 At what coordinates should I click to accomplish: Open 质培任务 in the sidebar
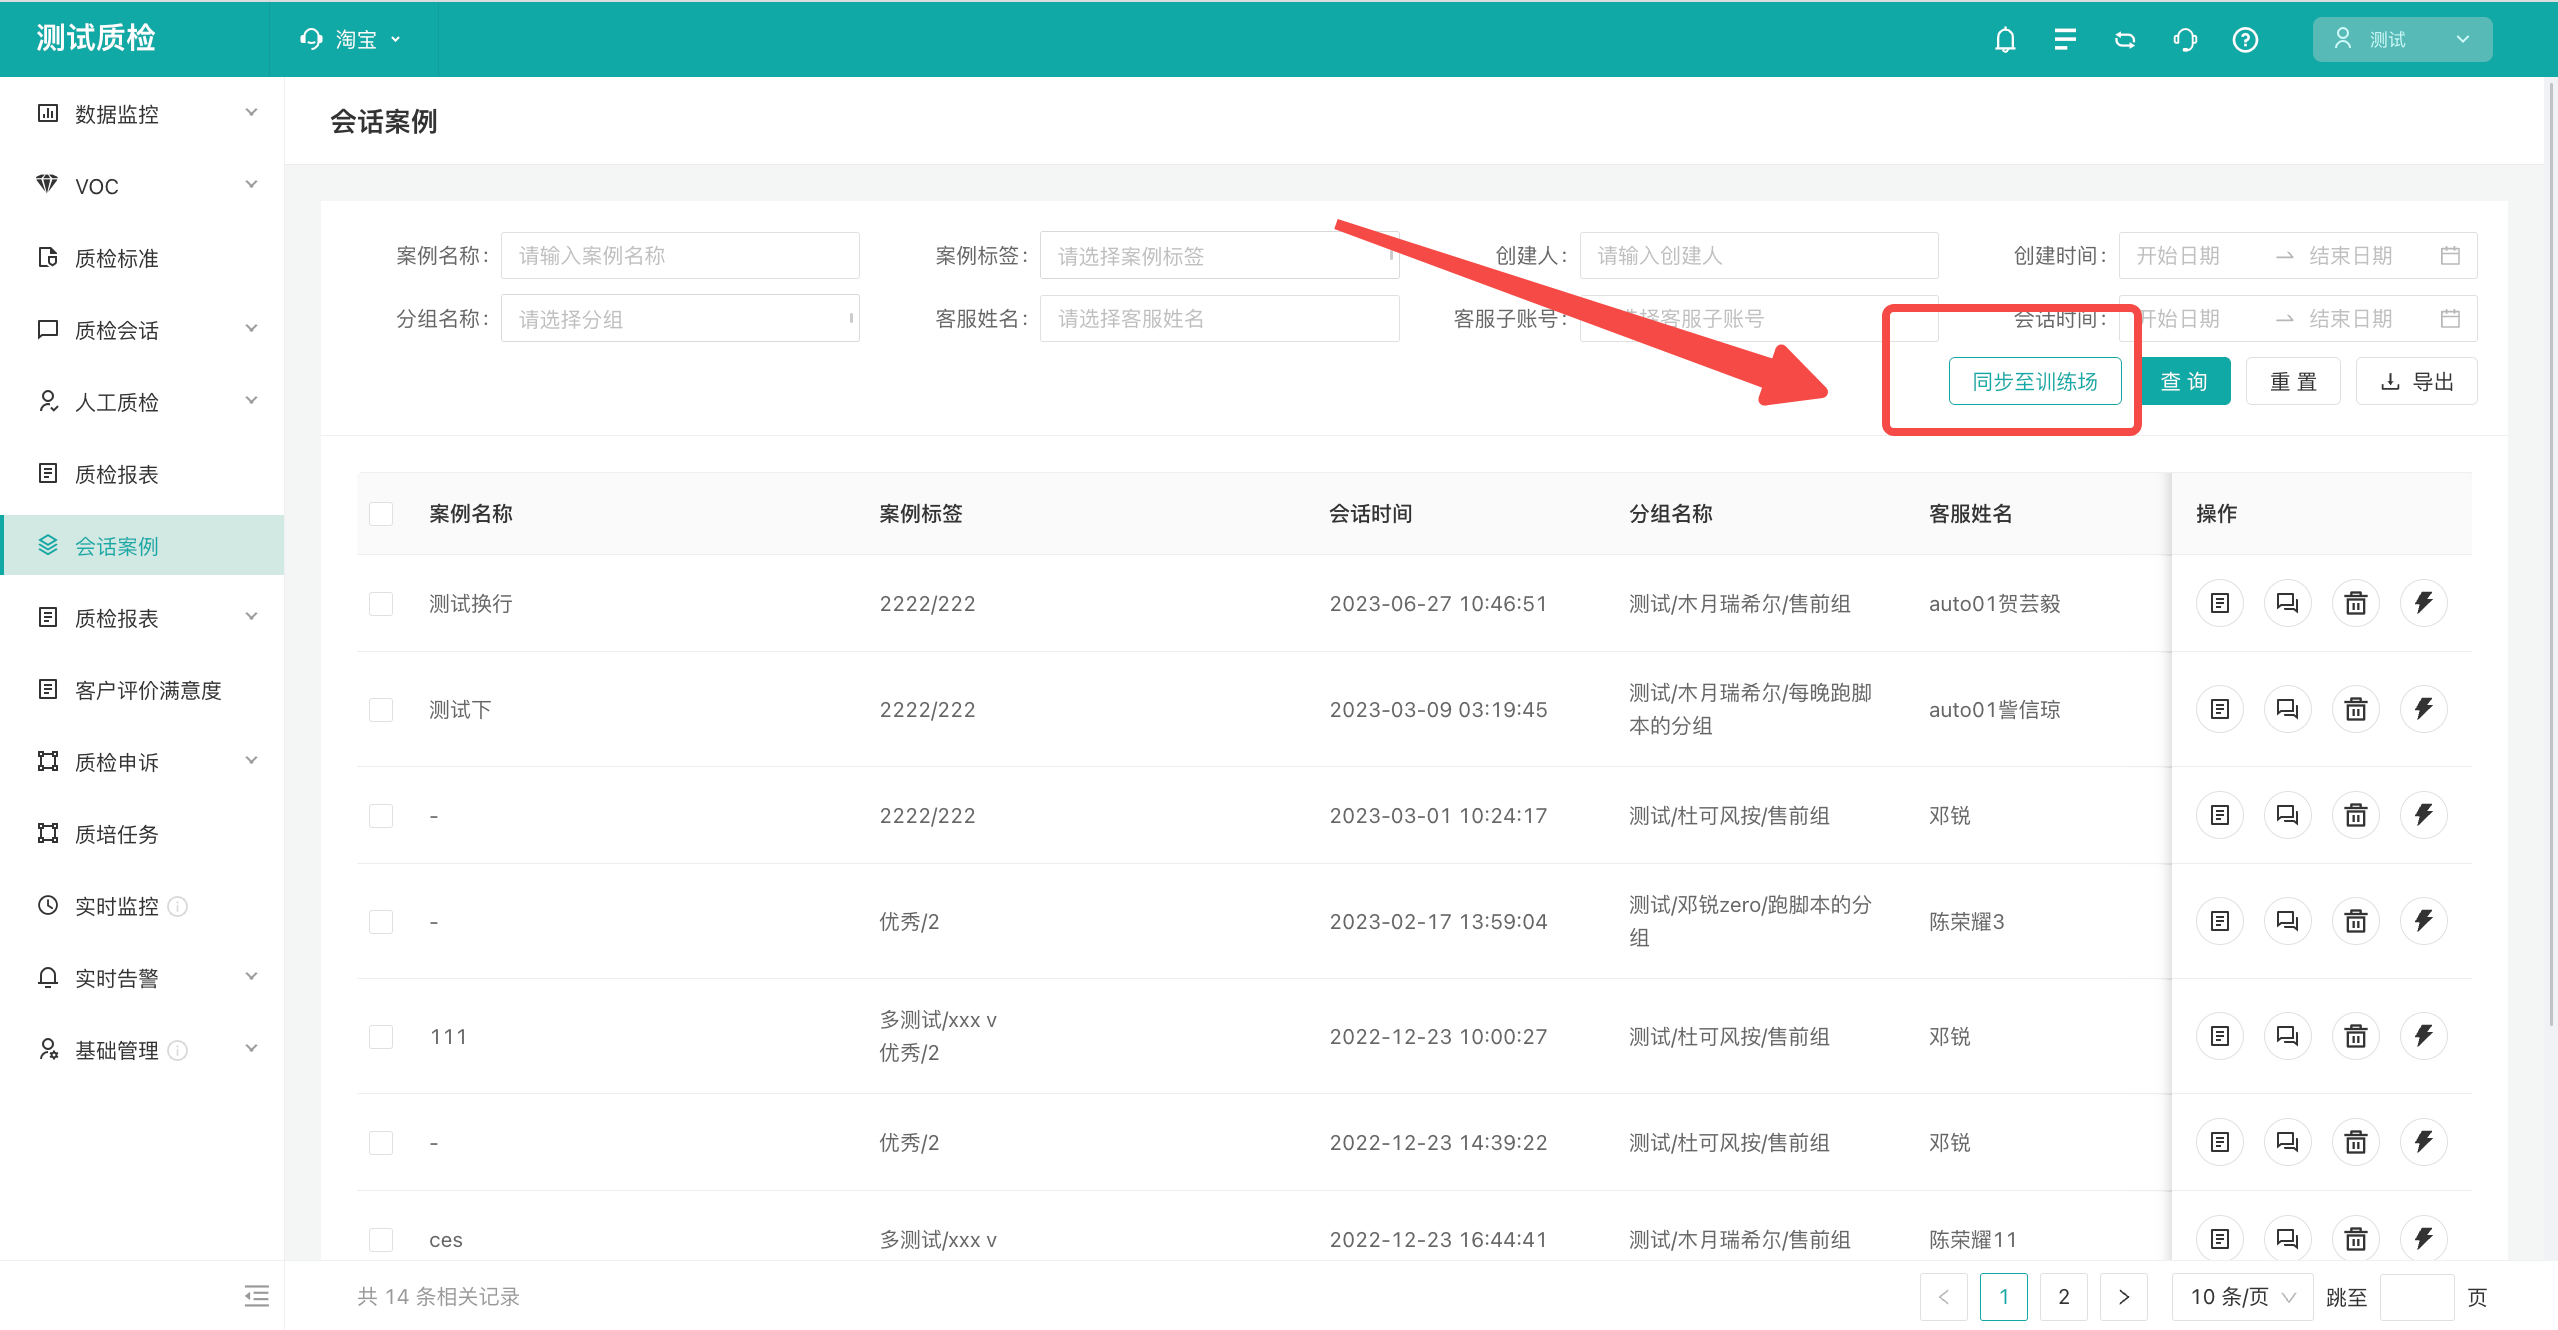144,834
